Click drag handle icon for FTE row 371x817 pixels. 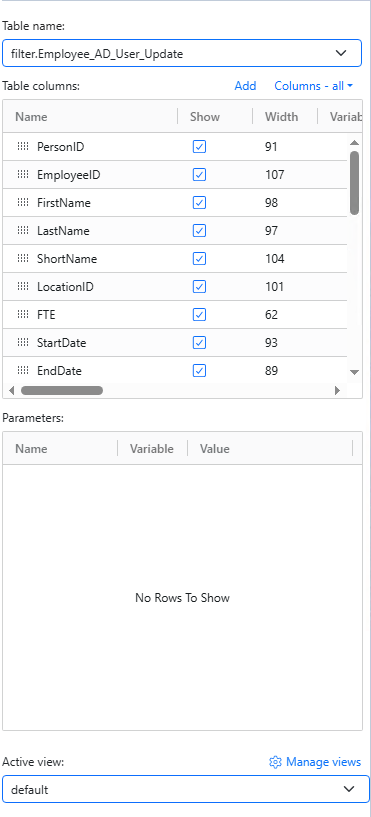click(x=22, y=315)
